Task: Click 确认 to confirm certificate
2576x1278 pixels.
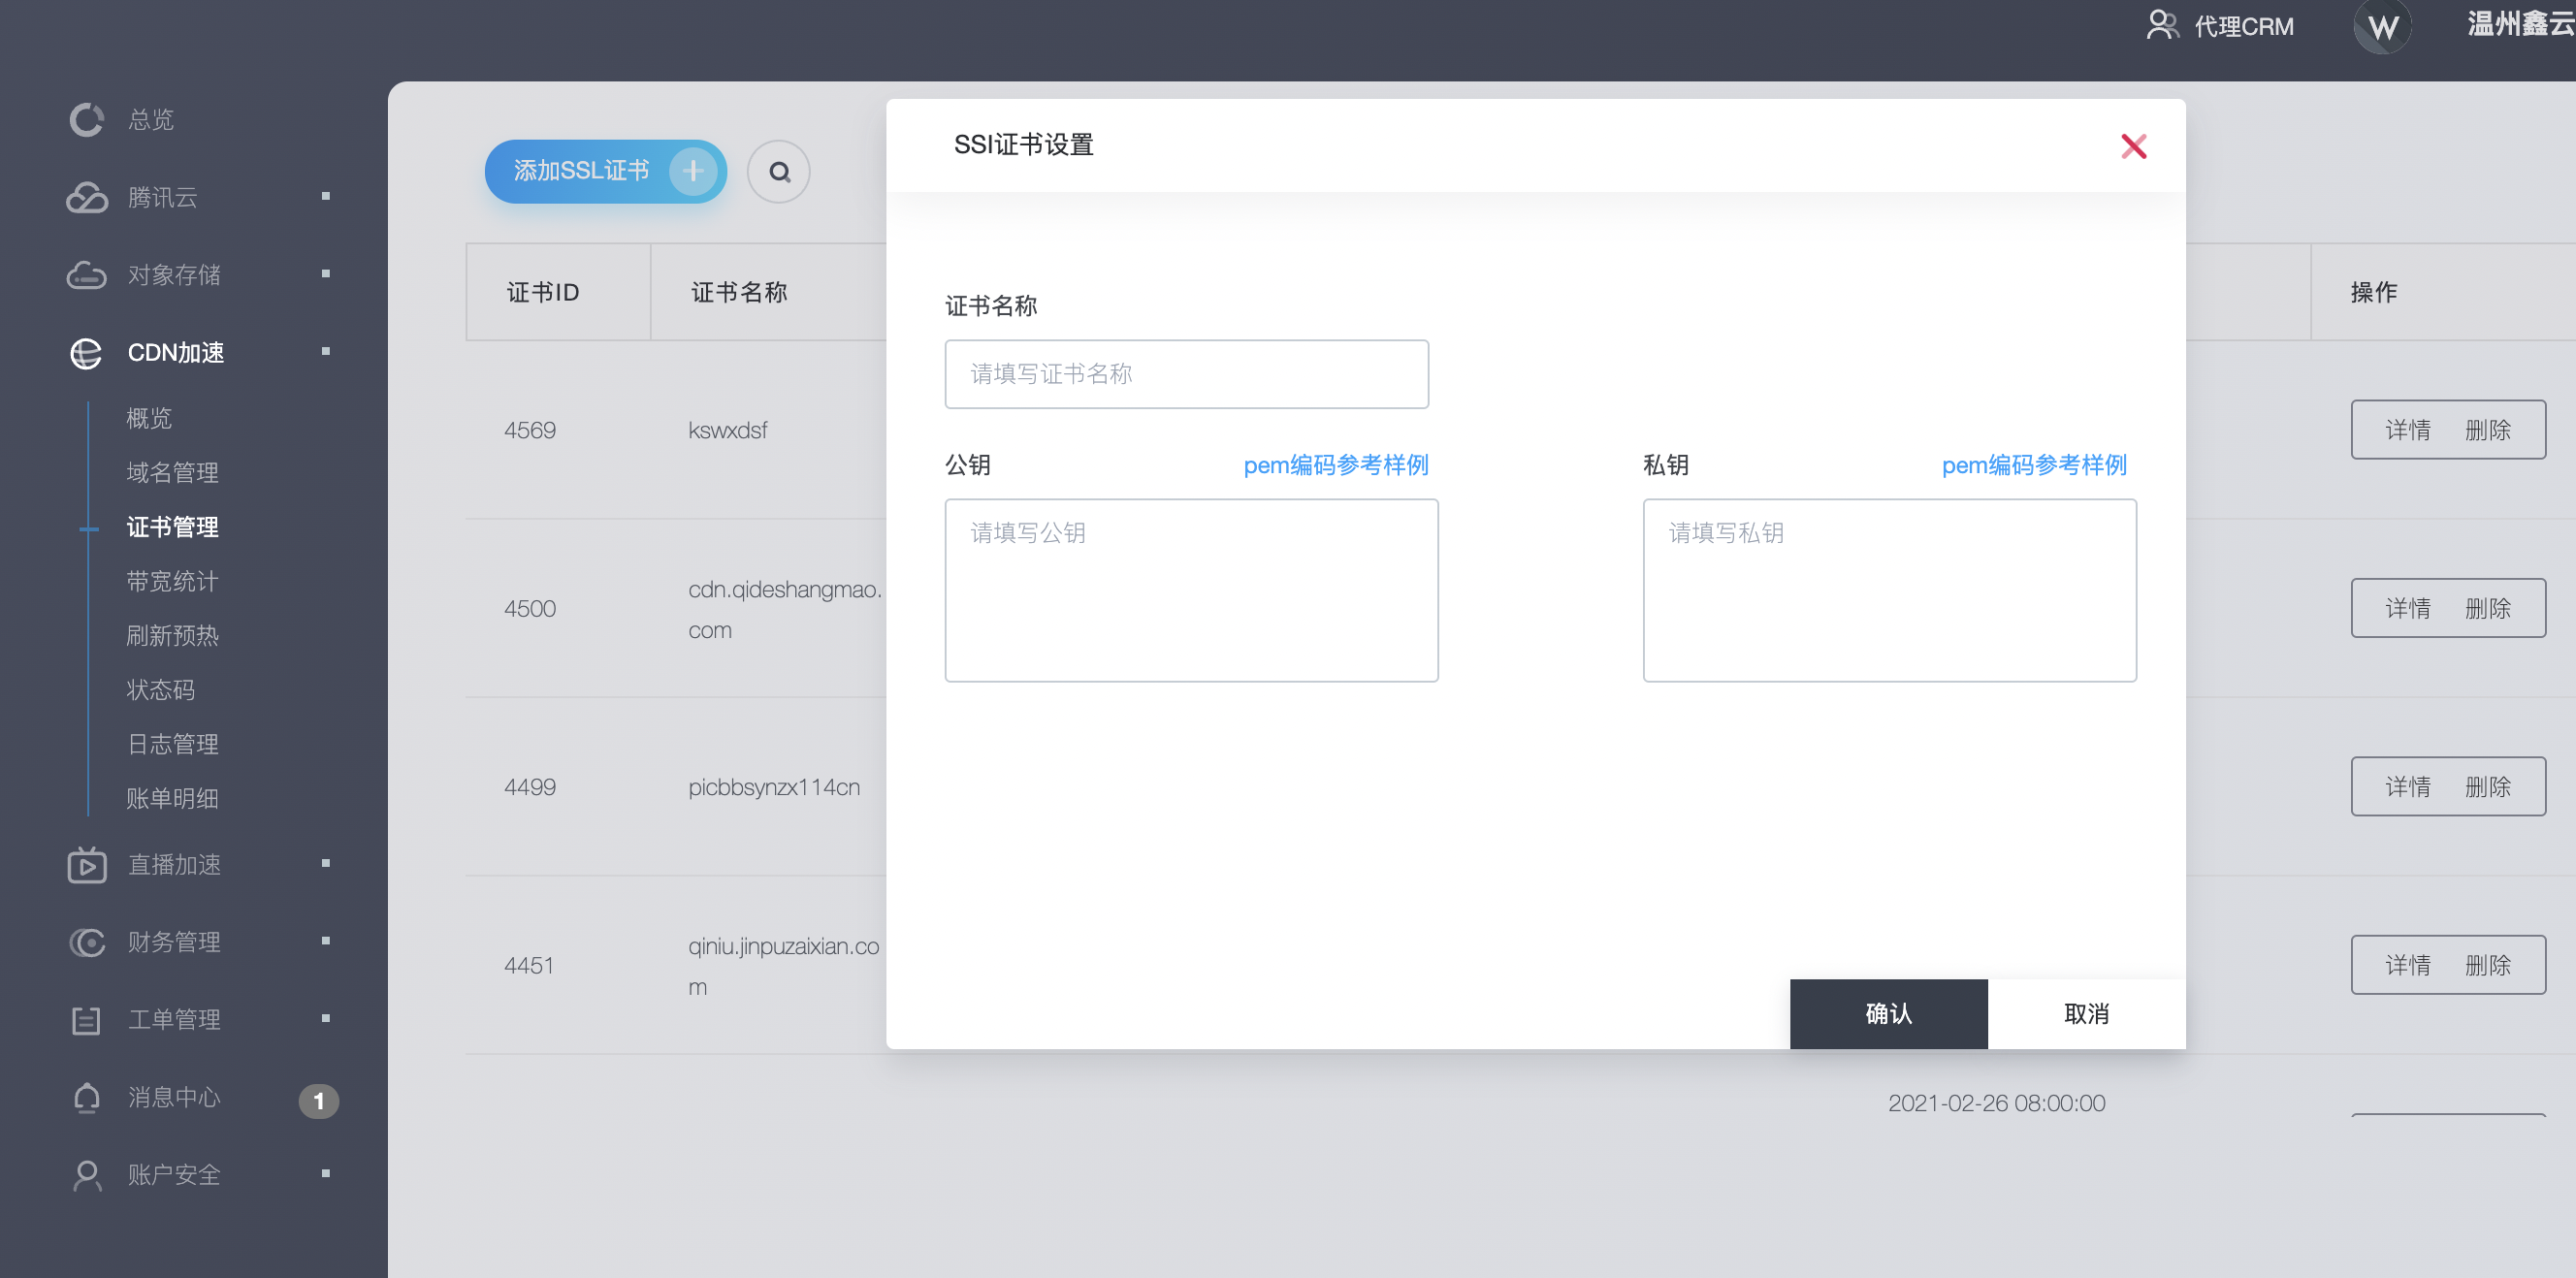Action: click(x=1888, y=1014)
